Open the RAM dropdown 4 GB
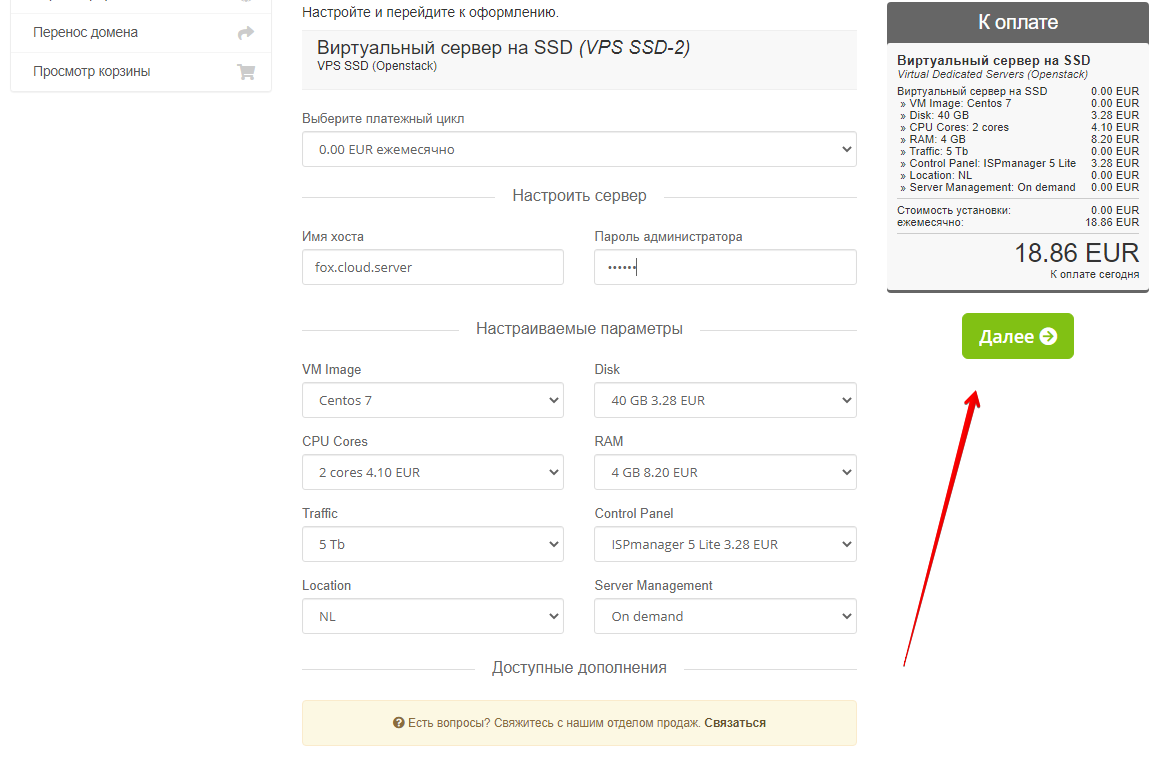The height and width of the screenshot is (765, 1166). coord(725,472)
